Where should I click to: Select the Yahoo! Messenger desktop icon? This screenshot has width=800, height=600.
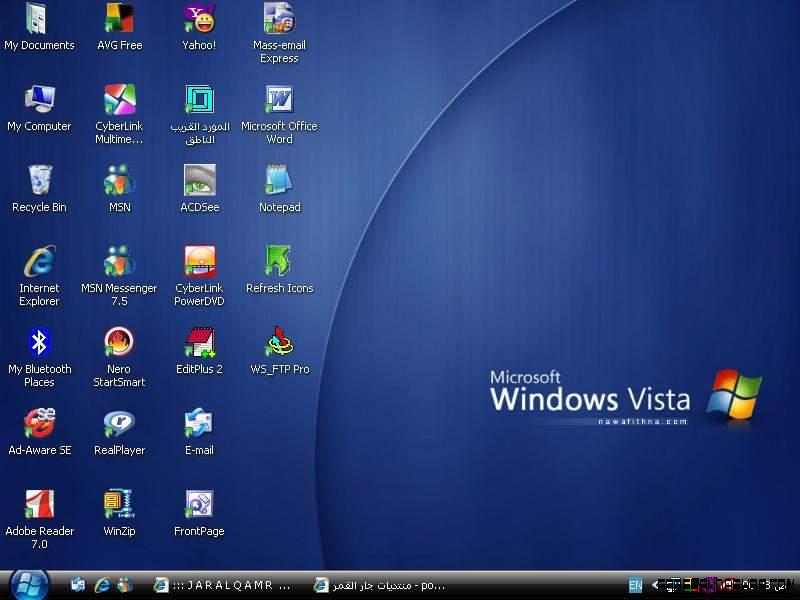point(199,19)
